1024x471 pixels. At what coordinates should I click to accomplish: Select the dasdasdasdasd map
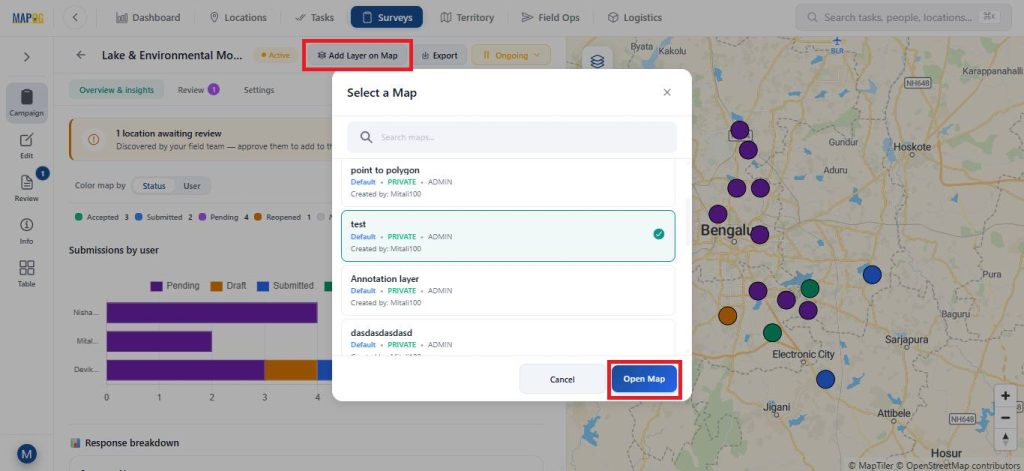[x=508, y=338]
